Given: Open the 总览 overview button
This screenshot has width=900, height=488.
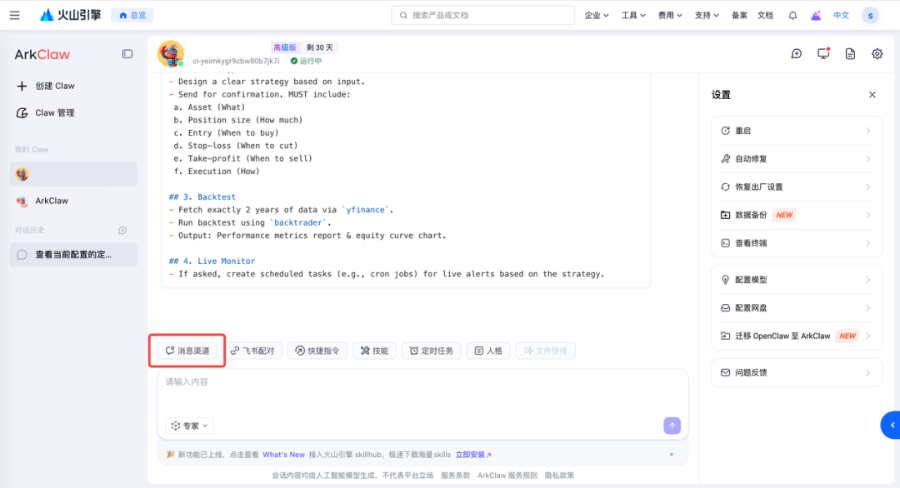Looking at the screenshot, I should click(133, 16).
